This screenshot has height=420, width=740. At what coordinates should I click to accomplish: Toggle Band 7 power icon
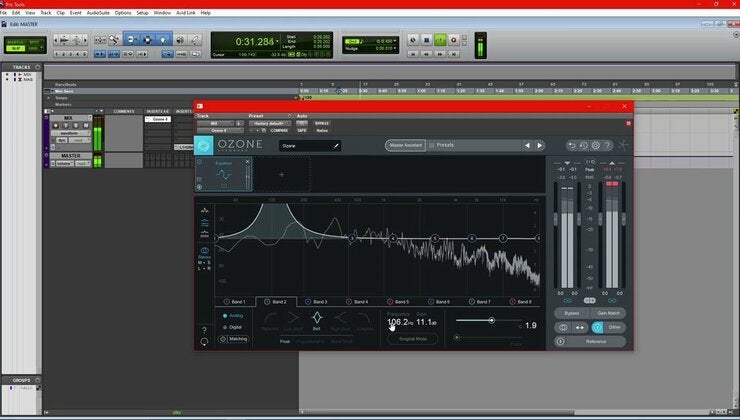coord(471,302)
